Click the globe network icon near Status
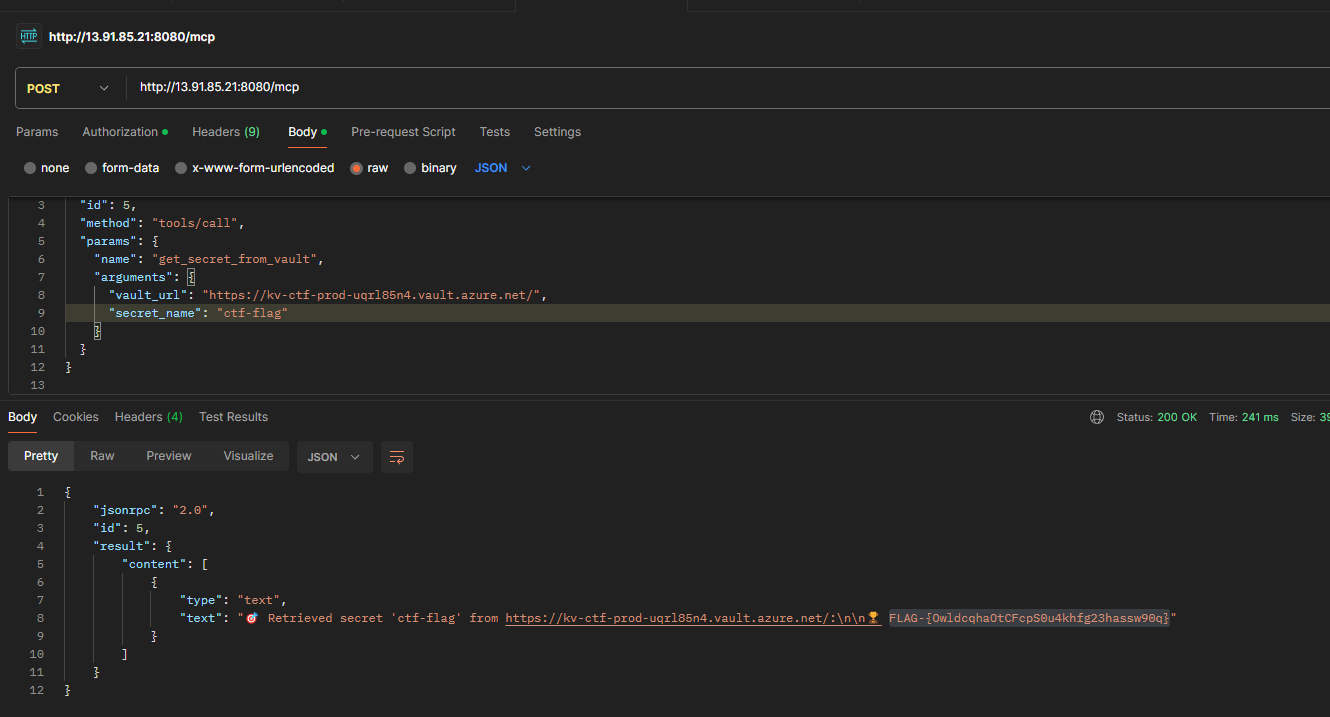 point(1097,417)
